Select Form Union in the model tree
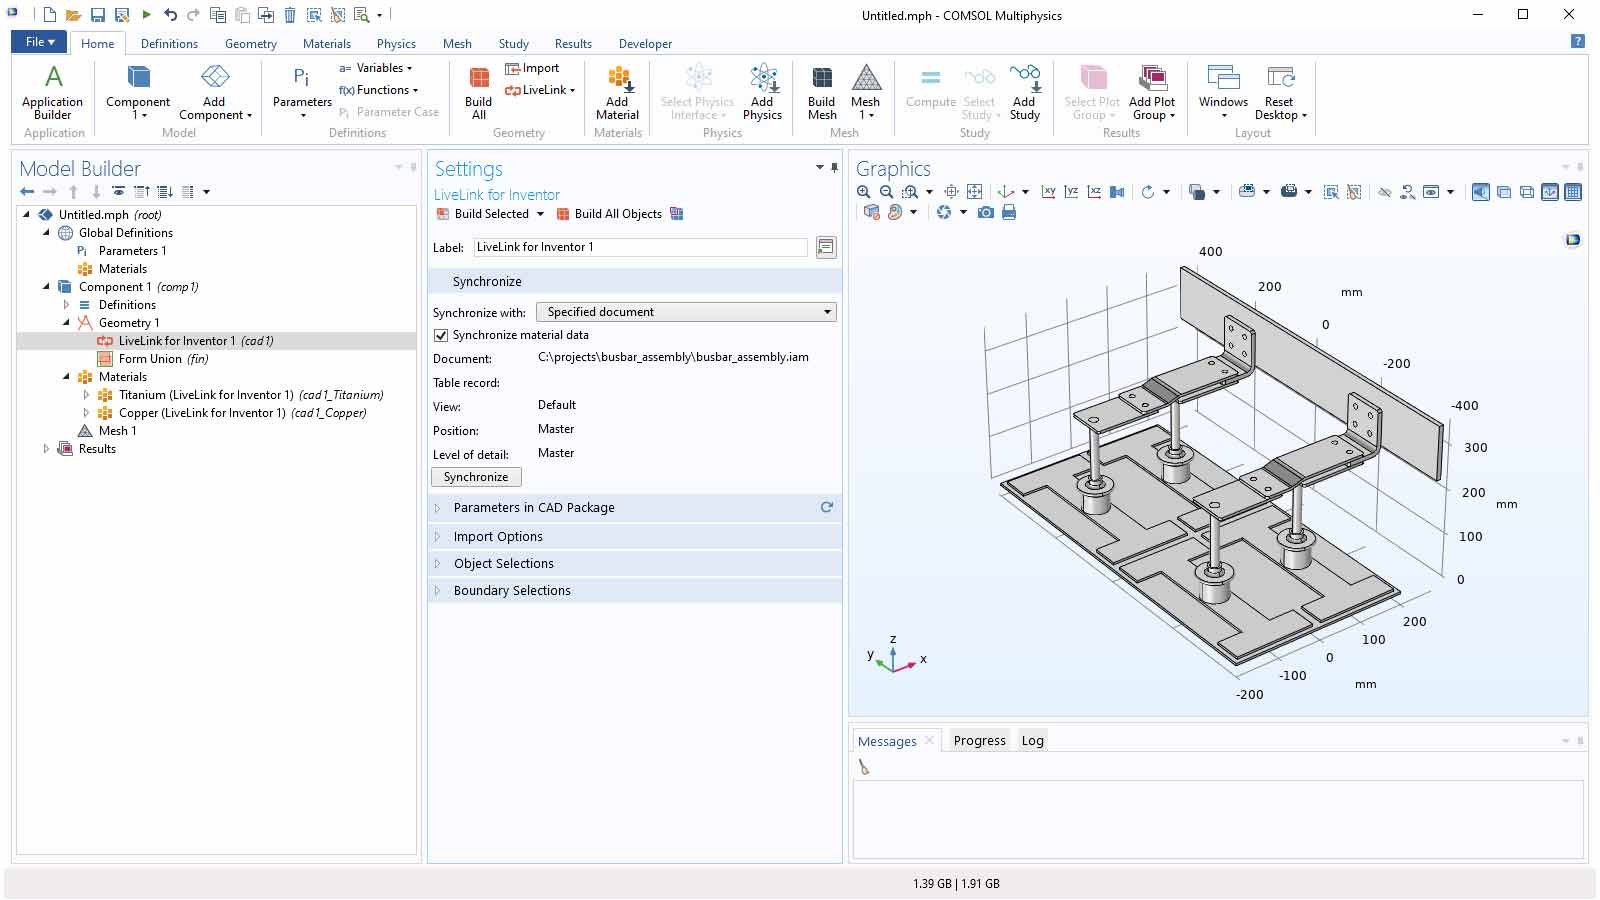 [150, 359]
